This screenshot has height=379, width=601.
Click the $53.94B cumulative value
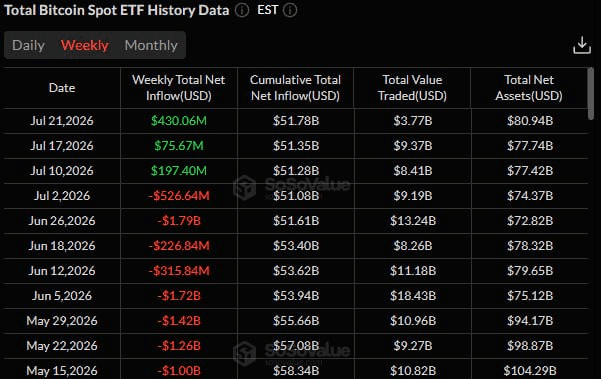(x=296, y=296)
